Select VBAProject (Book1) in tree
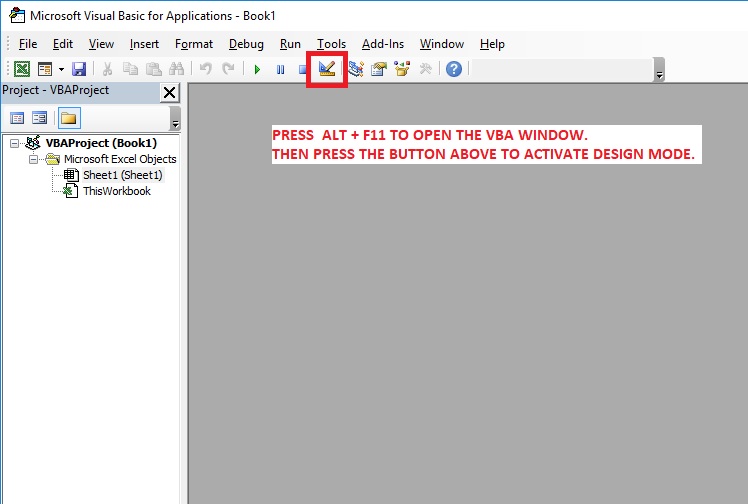The width and height of the screenshot is (748, 504). pos(101,143)
